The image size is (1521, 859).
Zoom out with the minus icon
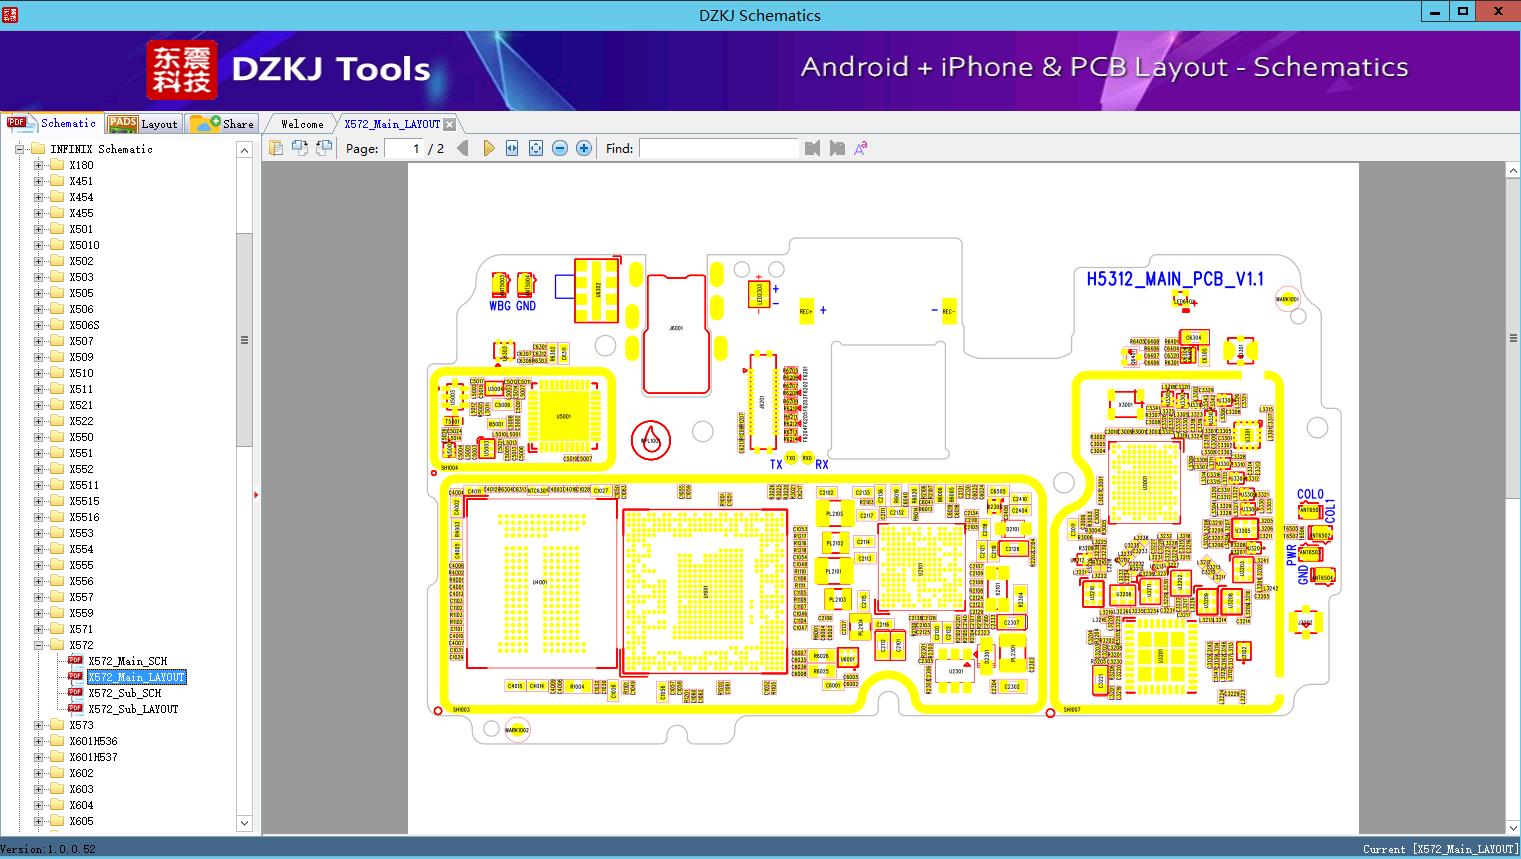pos(560,148)
